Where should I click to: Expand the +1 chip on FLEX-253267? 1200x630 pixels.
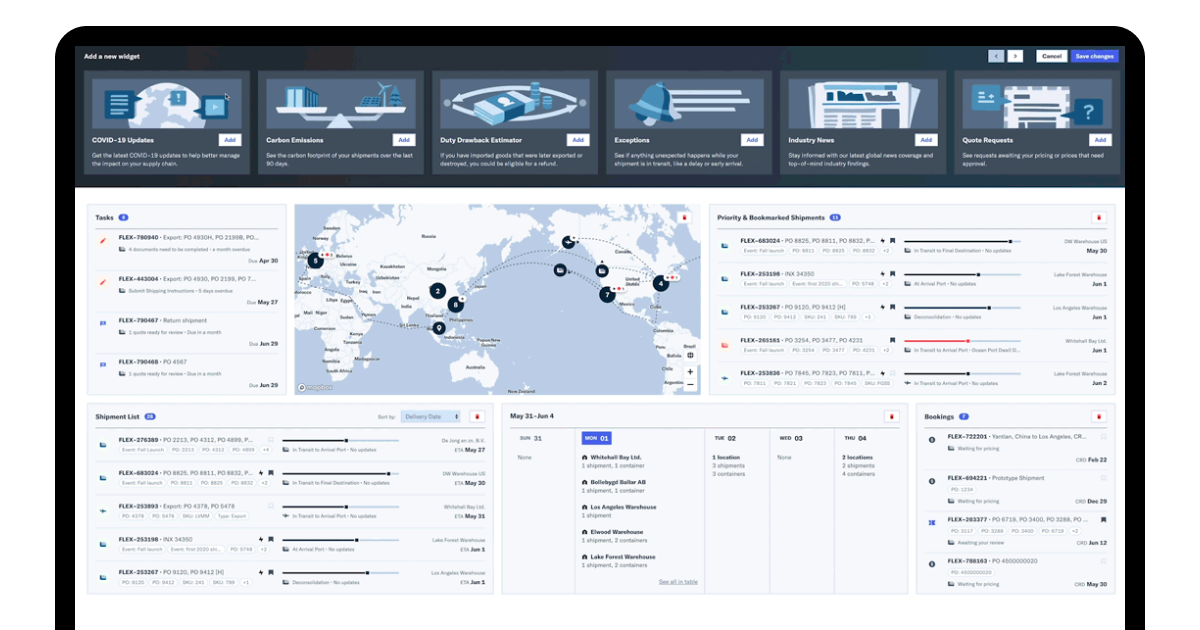point(246,583)
